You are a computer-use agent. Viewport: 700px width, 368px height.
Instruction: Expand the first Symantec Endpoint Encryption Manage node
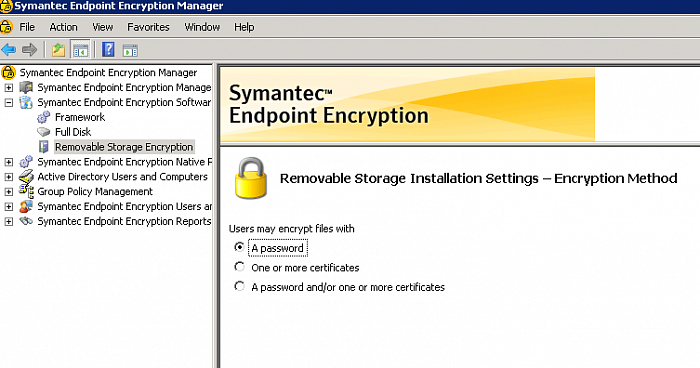(x=8, y=88)
